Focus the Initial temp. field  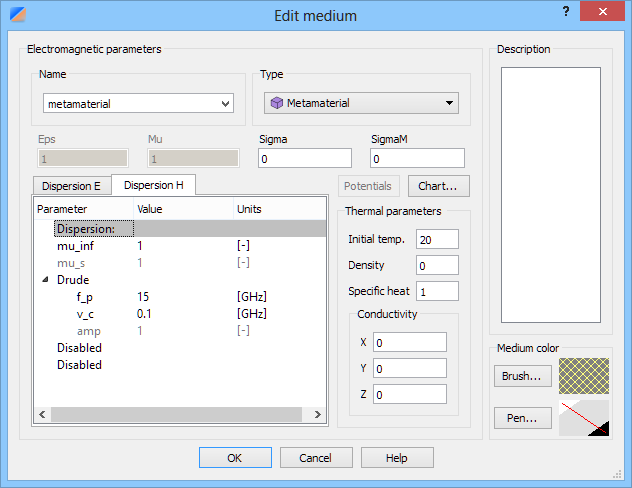pos(437,240)
